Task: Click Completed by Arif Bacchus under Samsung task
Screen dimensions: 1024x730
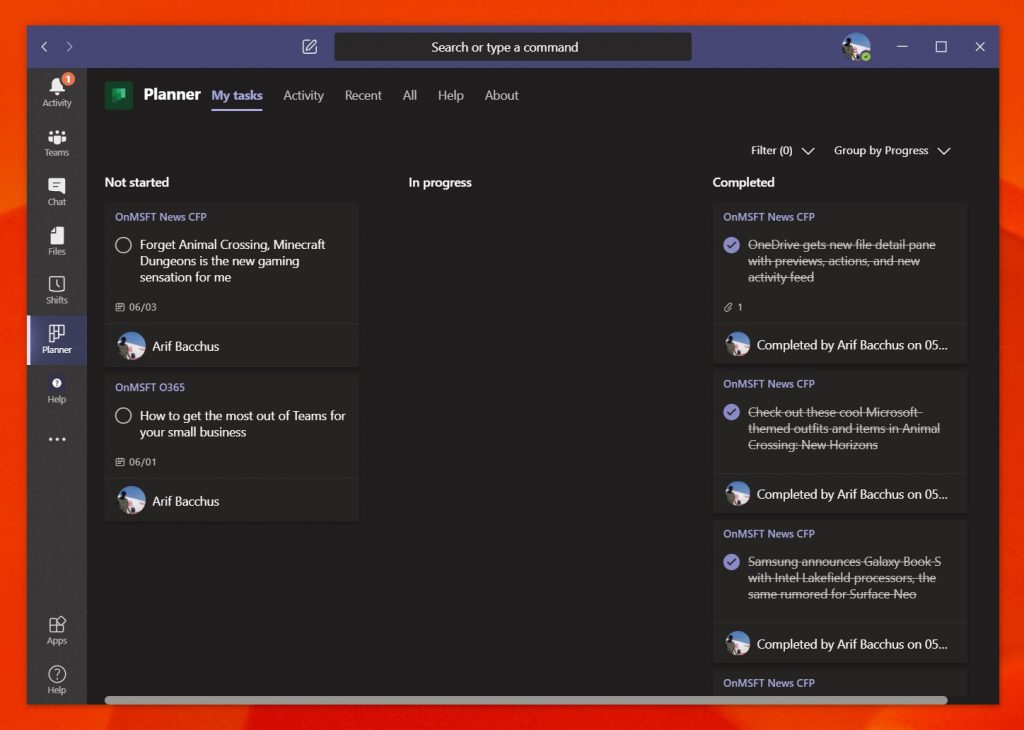Action: tap(852, 644)
